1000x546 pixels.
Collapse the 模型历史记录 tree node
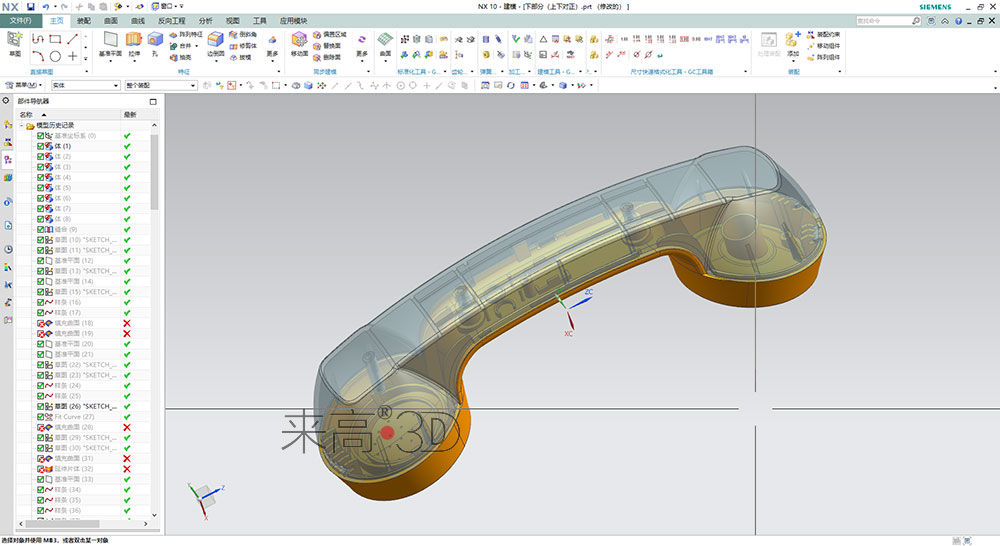coord(21,125)
